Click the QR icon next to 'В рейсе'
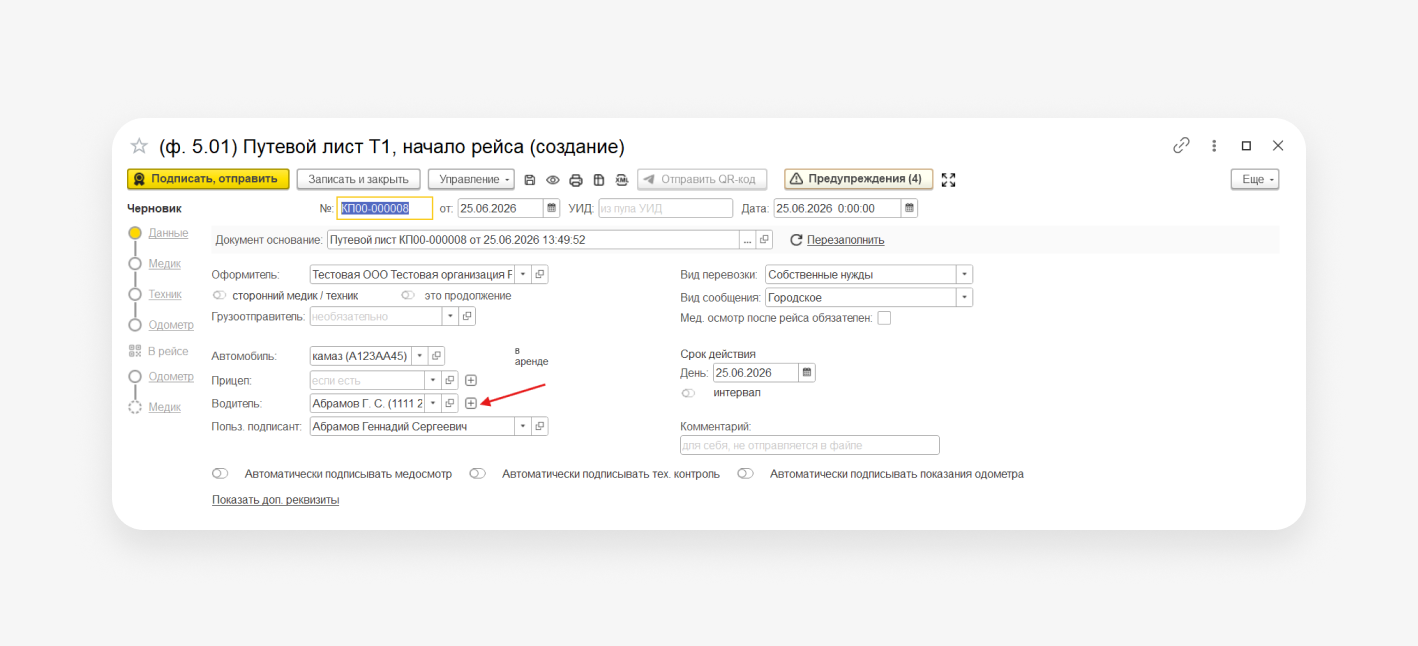 135,351
